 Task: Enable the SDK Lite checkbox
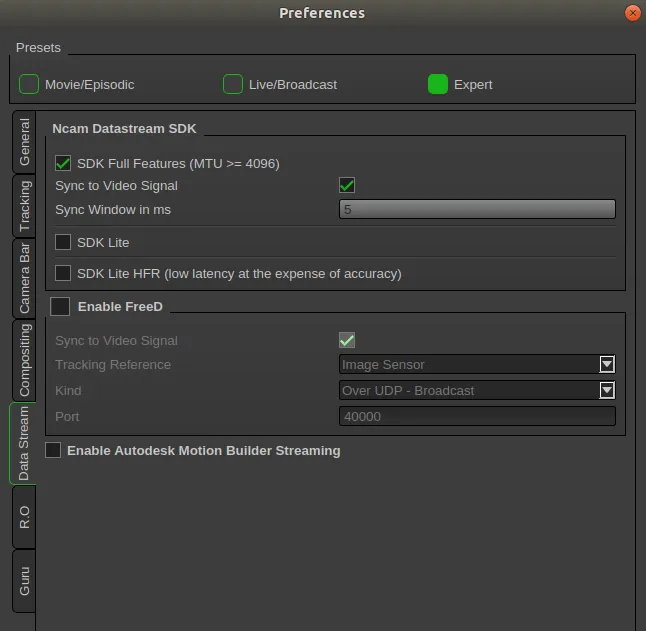coord(63,242)
